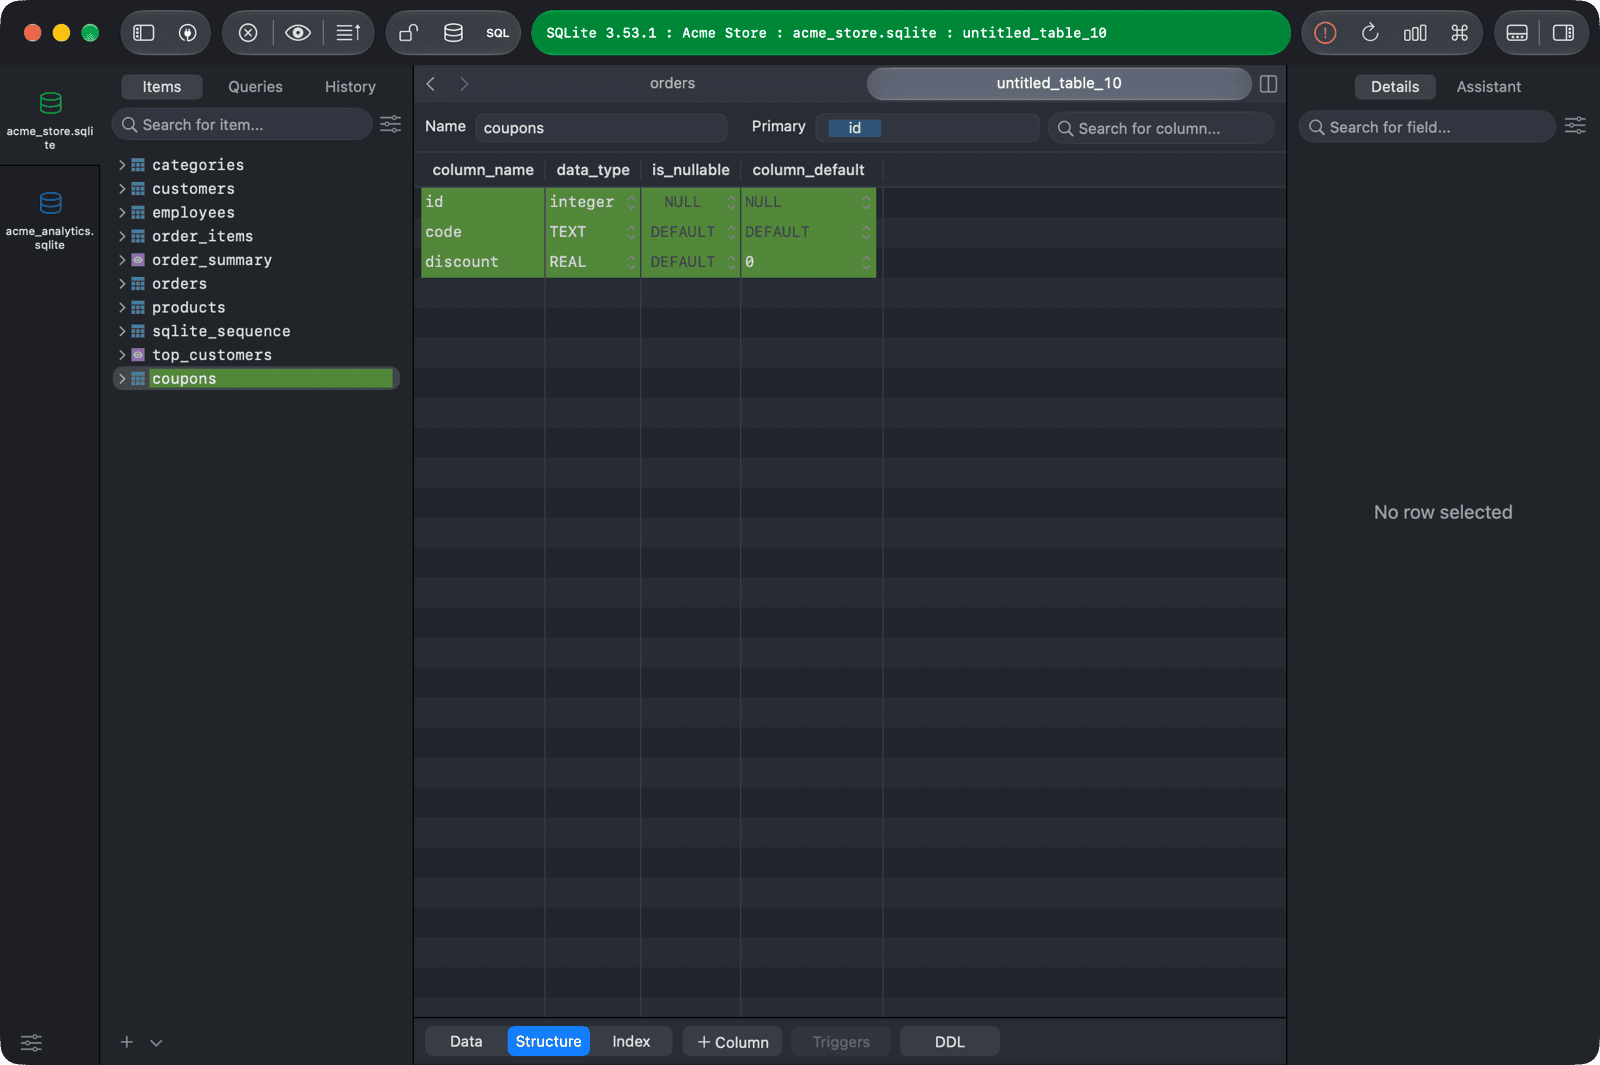
Task: Click the command key shortcut icon
Action: tap(1460, 33)
